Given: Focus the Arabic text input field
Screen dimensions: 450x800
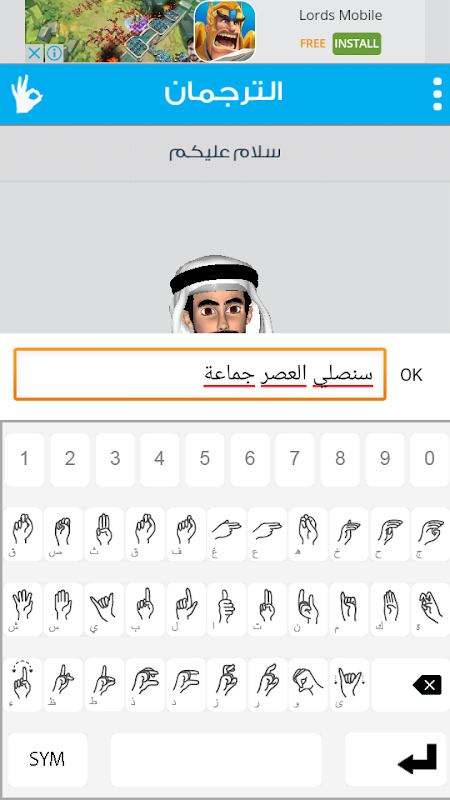Looking at the screenshot, I should click(200, 374).
